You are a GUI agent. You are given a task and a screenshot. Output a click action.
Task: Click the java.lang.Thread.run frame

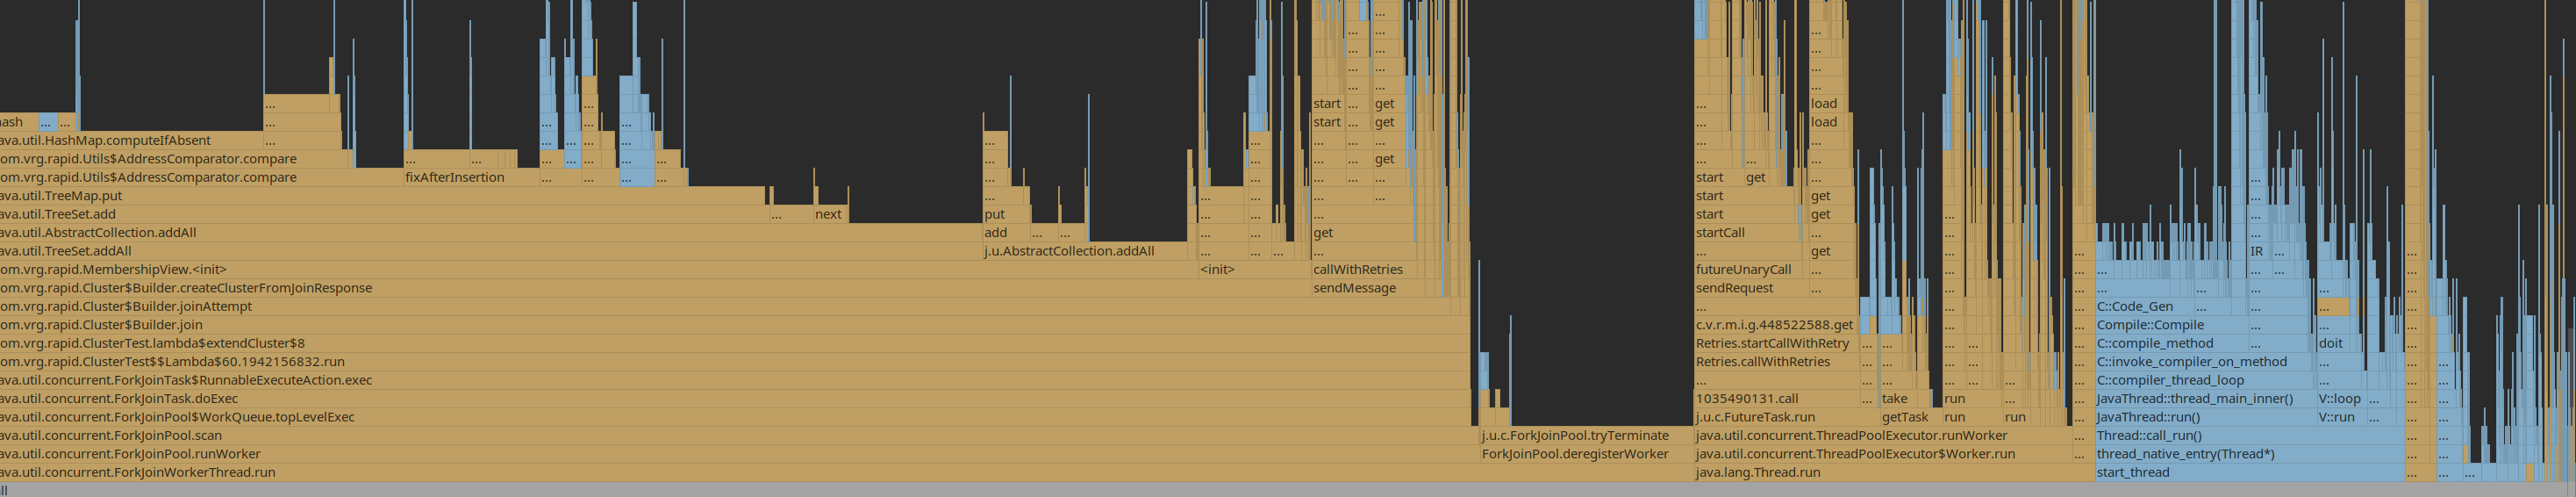pos(1895,473)
